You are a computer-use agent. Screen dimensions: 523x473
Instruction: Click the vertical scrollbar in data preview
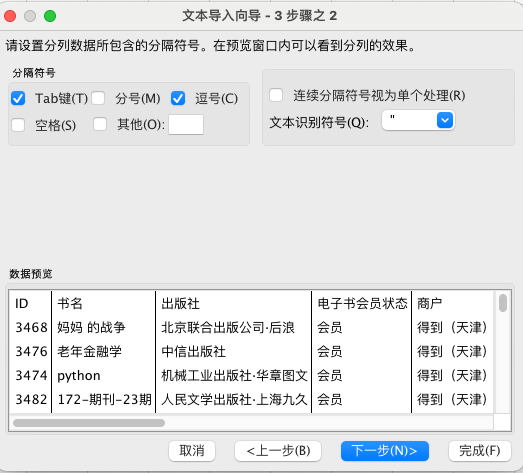(x=503, y=303)
